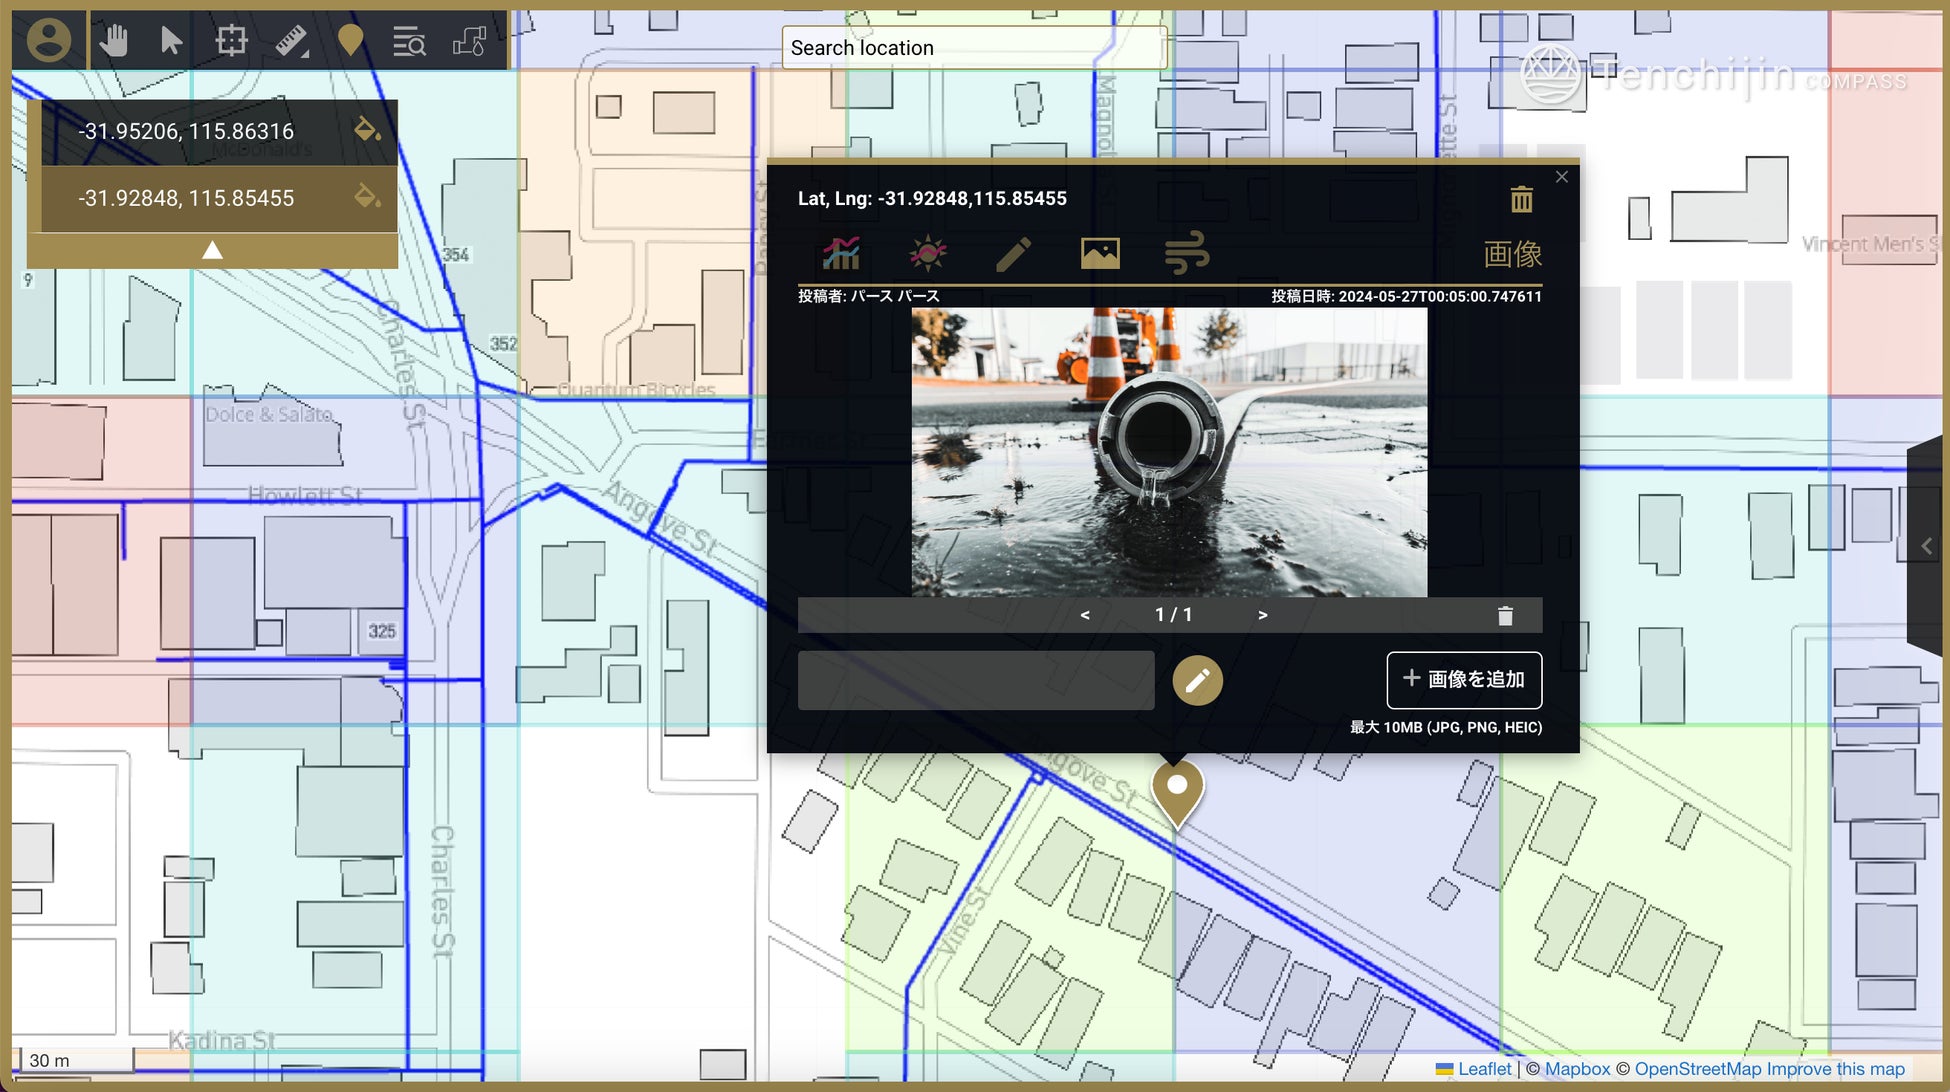Select the -31.95206, 115.86316 pin entry
Image resolution: width=1950 pixels, height=1092 pixels.
pyautogui.click(x=186, y=131)
